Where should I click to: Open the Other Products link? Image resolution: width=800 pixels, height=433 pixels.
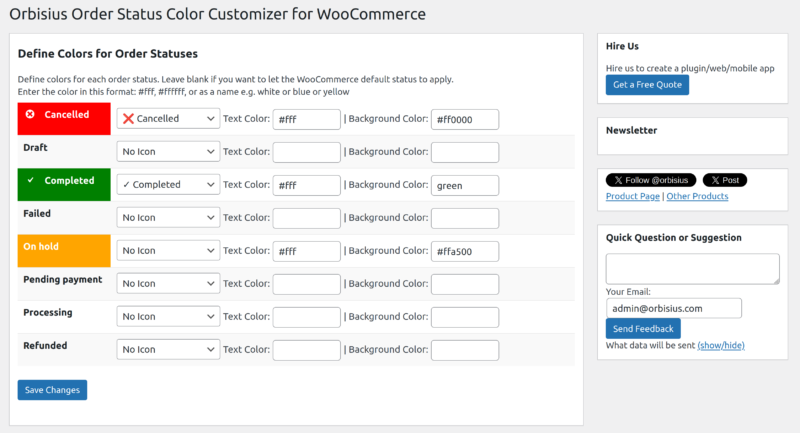[697, 196]
